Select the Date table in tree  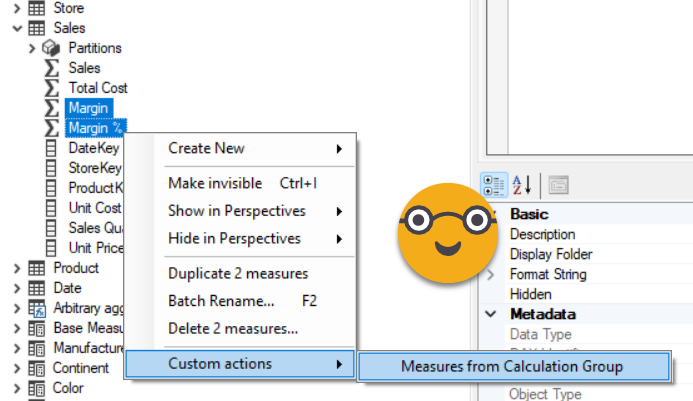pos(67,288)
